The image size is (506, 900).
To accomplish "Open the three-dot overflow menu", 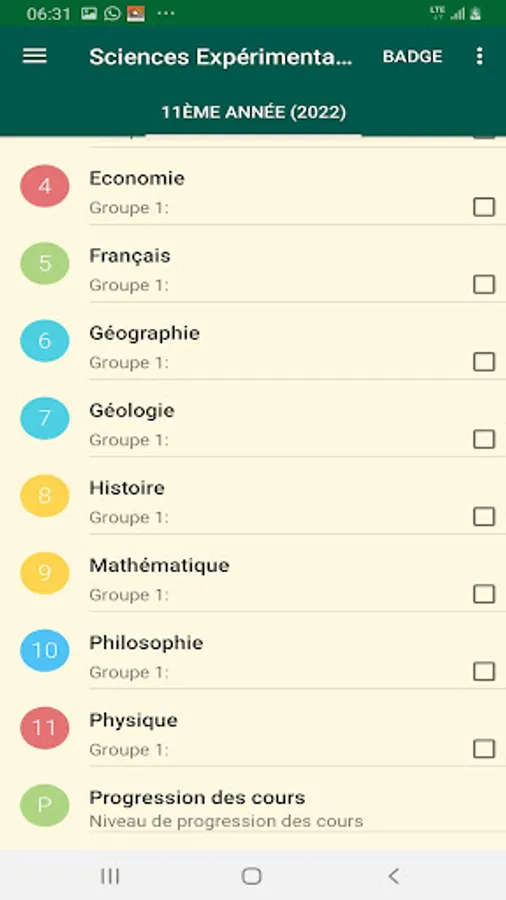I will 479,56.
